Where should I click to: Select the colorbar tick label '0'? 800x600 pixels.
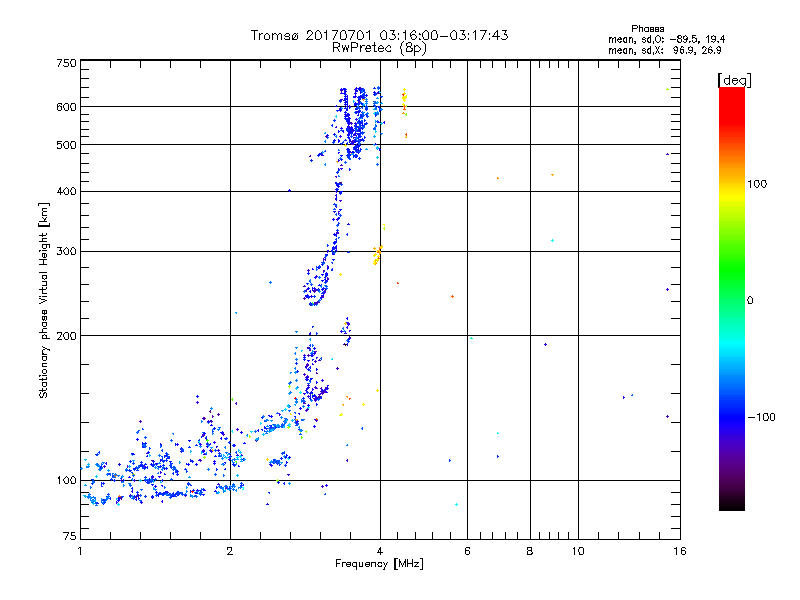750,300
